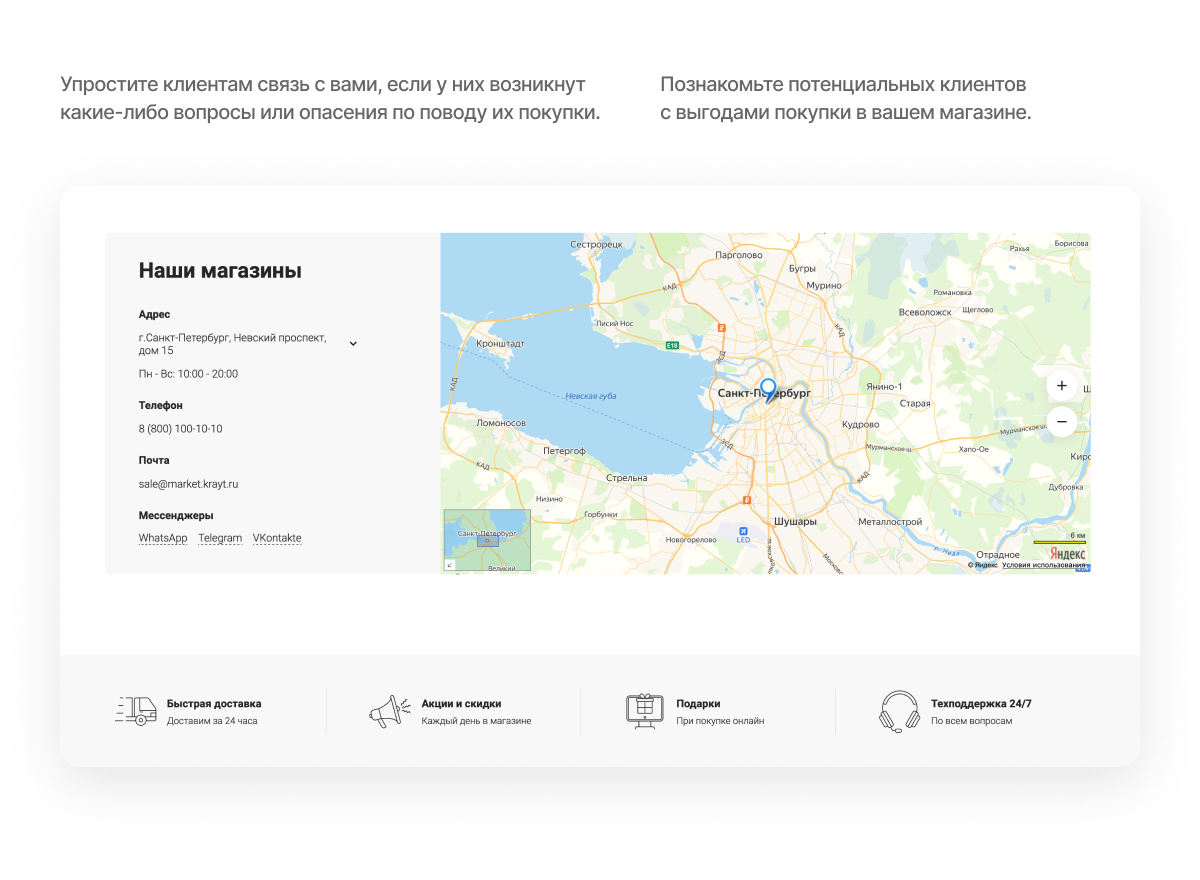1200x880 pixels.
Task: Click 'Шушары' label on the map
Action: pyautogui.click(x=795, y=522)
